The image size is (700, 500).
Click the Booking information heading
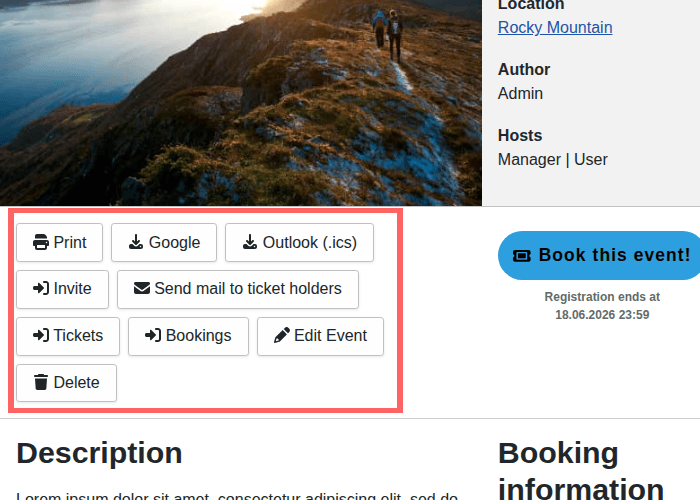tap(580, 470)
